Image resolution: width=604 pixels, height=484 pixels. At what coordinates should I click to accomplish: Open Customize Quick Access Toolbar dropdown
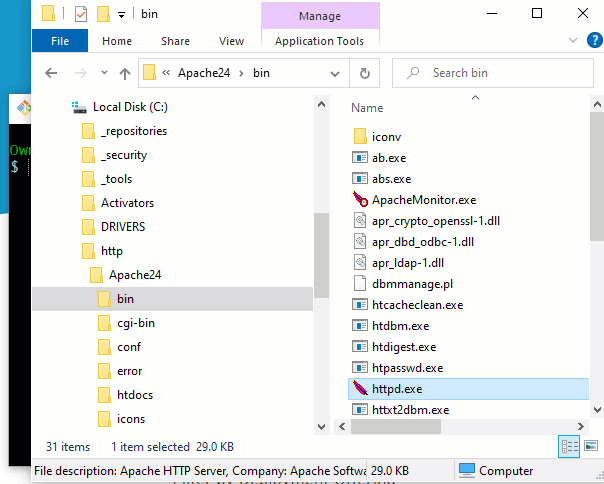[x=121, y=15]
